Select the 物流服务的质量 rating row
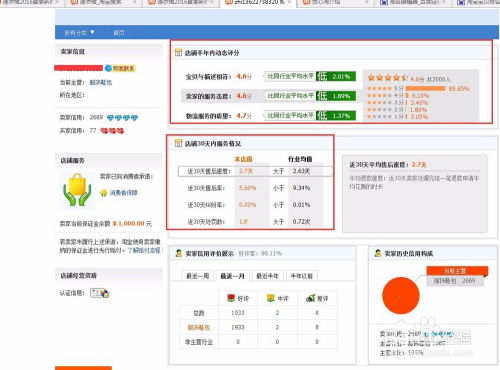The height and width of the screenshot is (370, 500). pyautogui.click(x=271, y=116)
